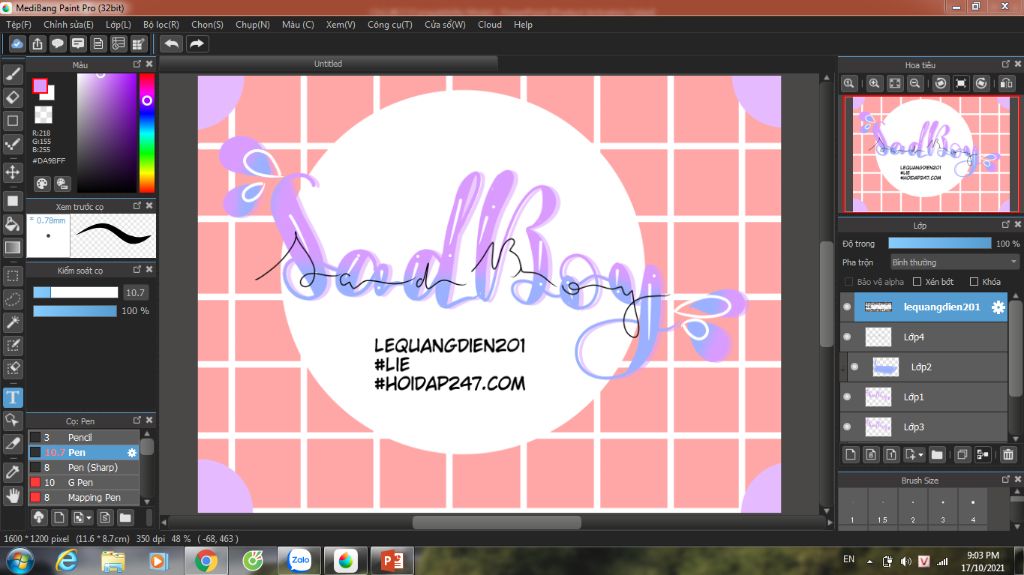
Task: Open the Lớp(L) menu
Action: (x=118, y=24)
